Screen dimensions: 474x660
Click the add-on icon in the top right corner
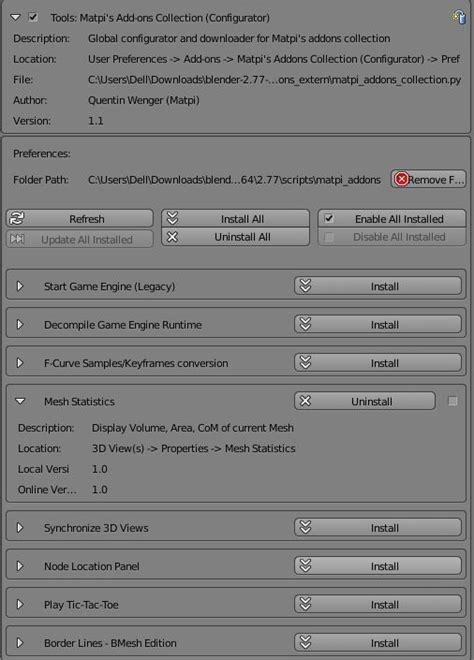pos(459,17)
